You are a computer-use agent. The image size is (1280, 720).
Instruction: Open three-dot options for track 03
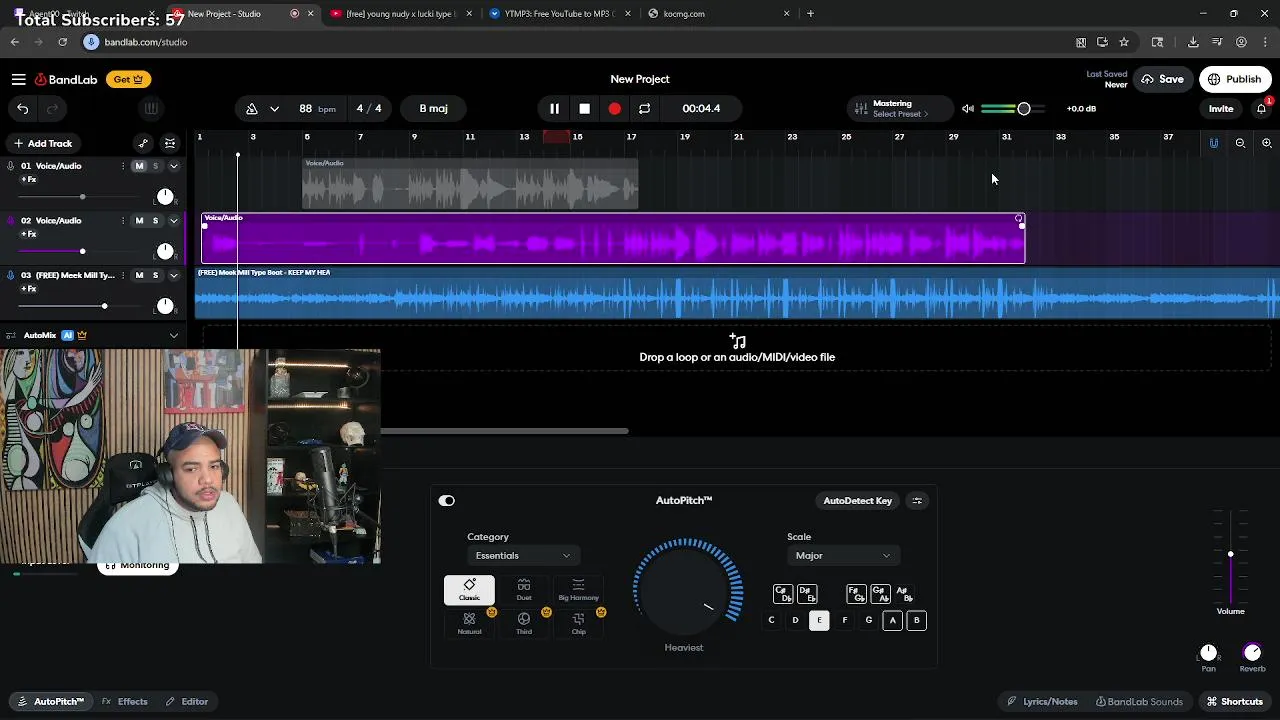pos(123,275)
